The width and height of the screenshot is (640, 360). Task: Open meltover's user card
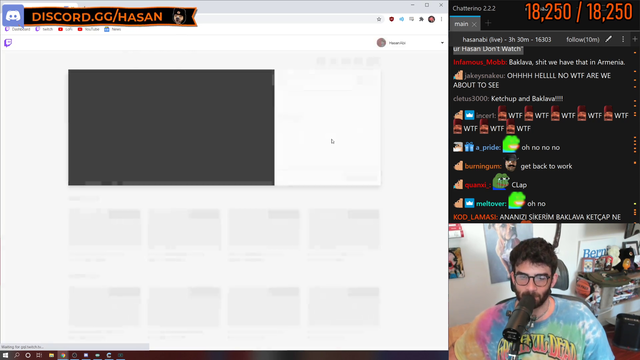[x=491, y=204]
